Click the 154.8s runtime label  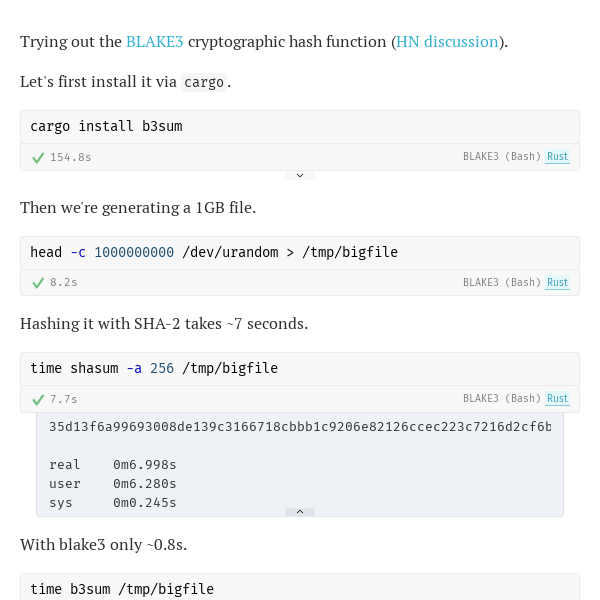point(71,157)
